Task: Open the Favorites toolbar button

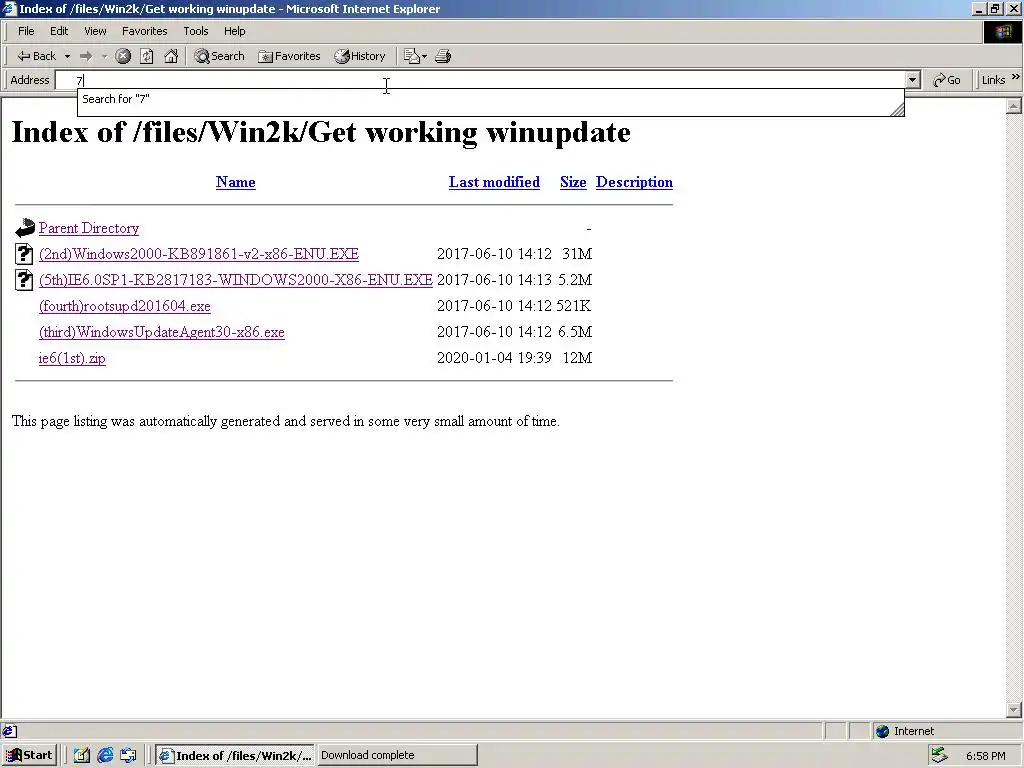Action: (x=289, y=56)
